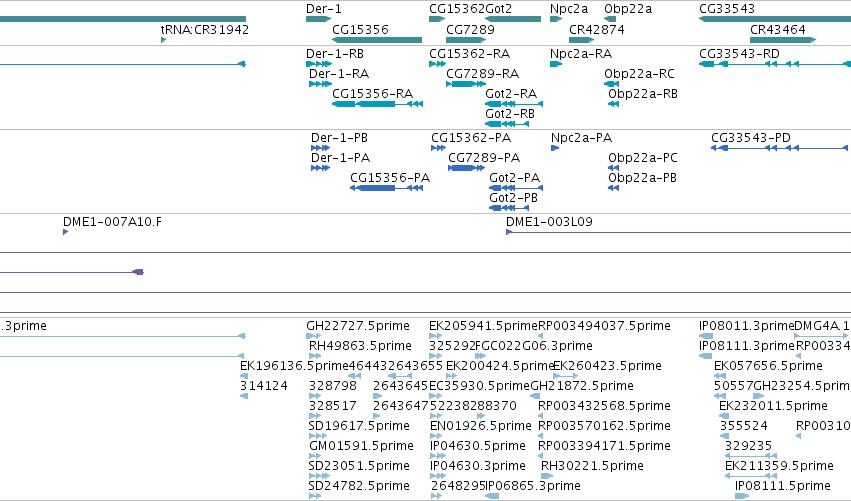Image resolution: width=851 pixels, height=501 pixels.
Task: Select the CG33543 gene label
Action: [x=727, y=9]
